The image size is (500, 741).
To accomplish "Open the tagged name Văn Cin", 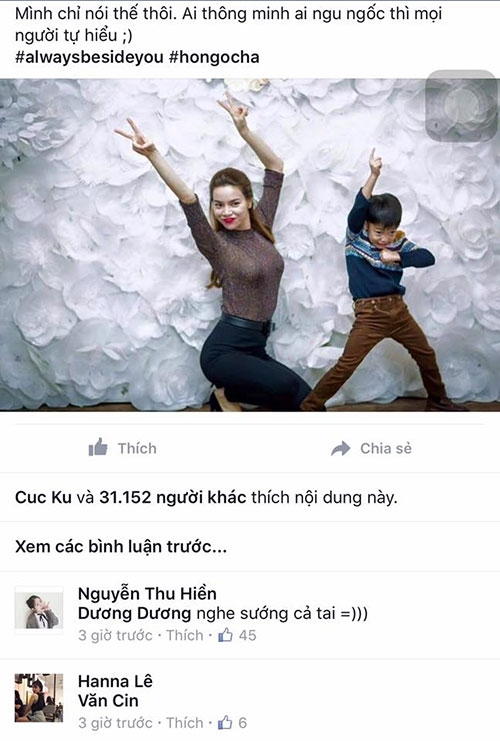I will point(108,700).
